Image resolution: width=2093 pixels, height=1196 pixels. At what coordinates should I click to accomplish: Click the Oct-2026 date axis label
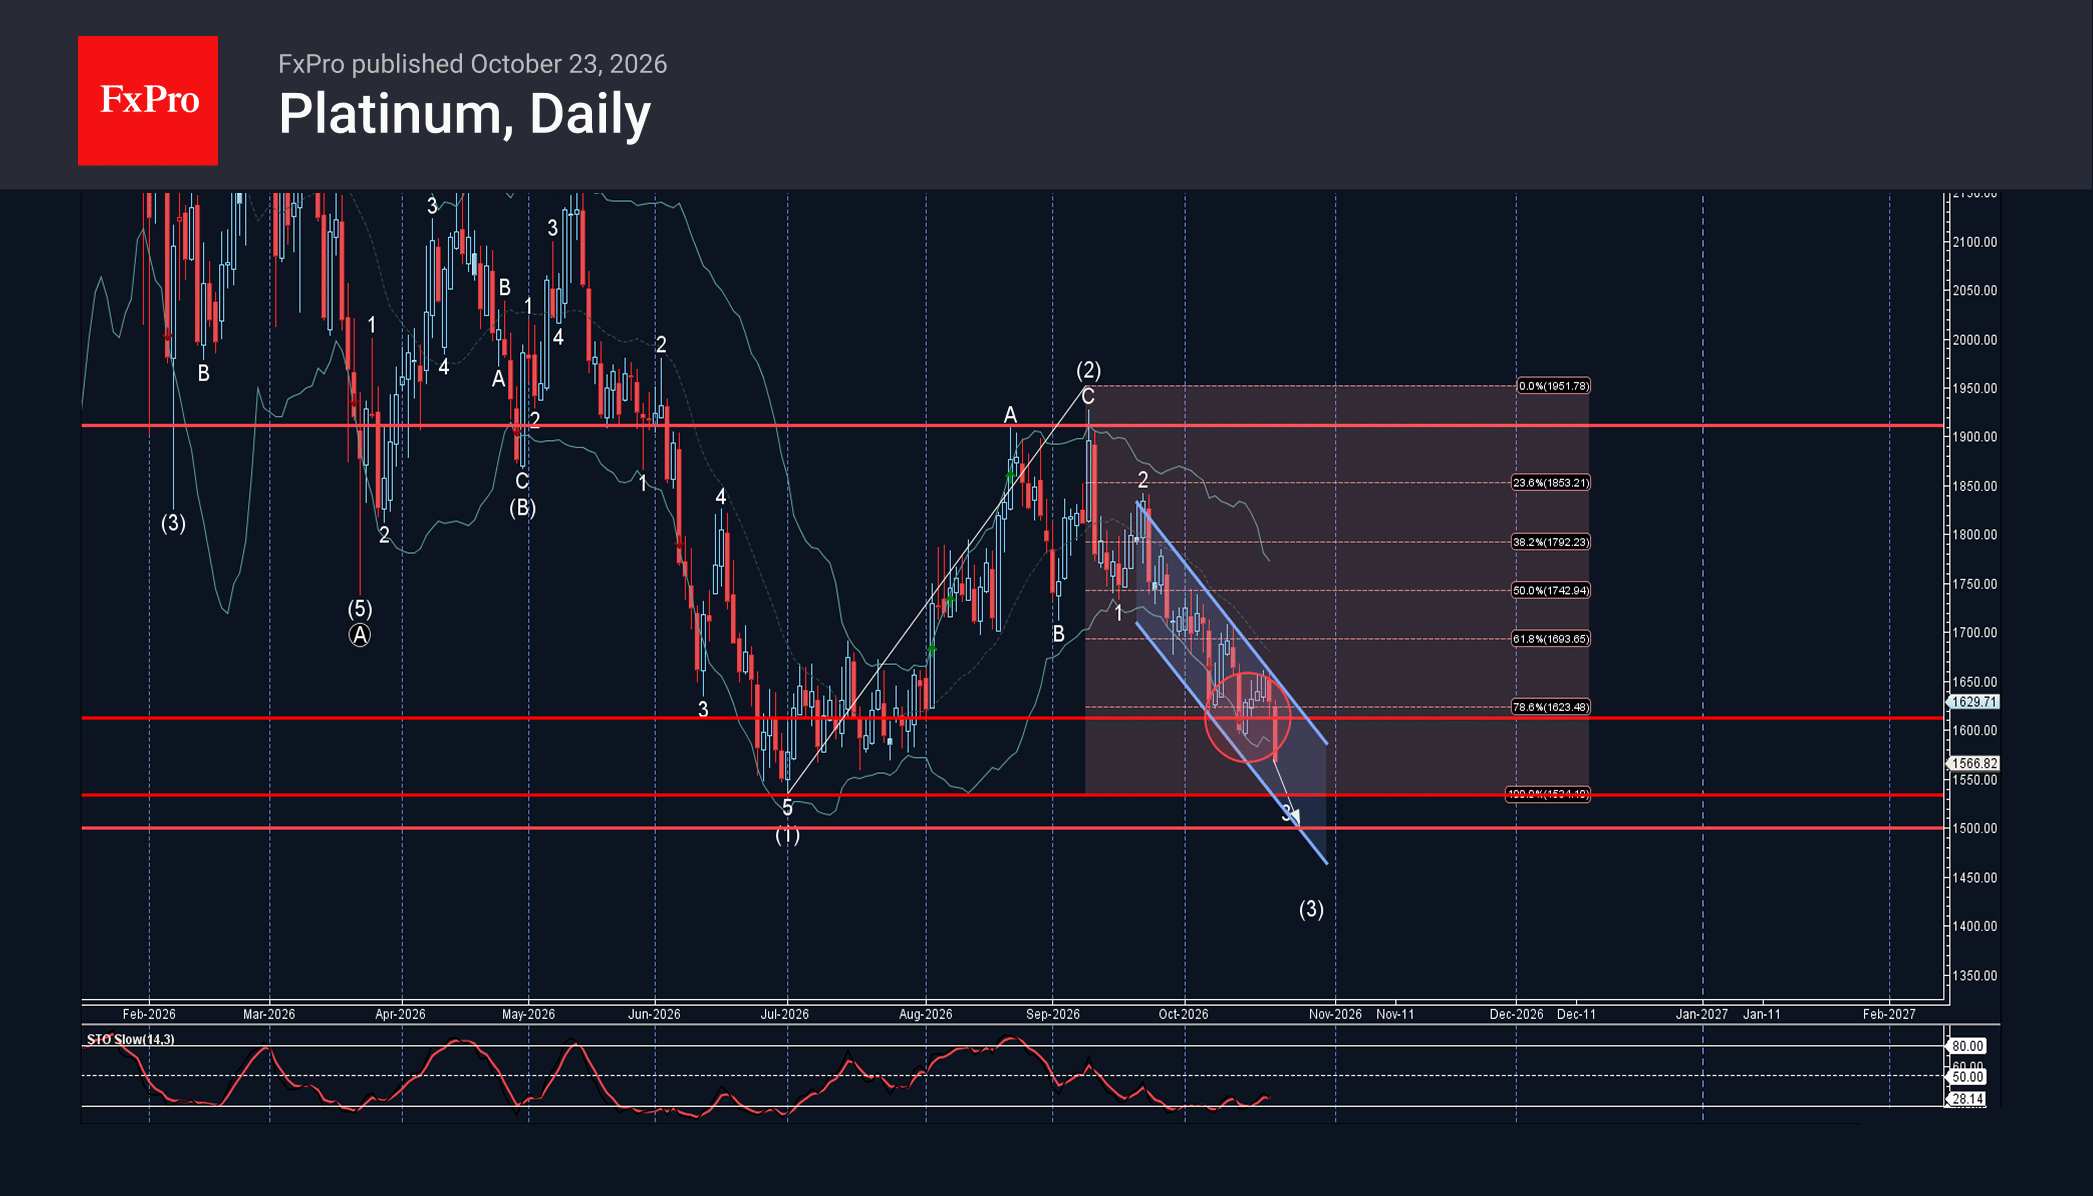[x=1183, y=1014]
